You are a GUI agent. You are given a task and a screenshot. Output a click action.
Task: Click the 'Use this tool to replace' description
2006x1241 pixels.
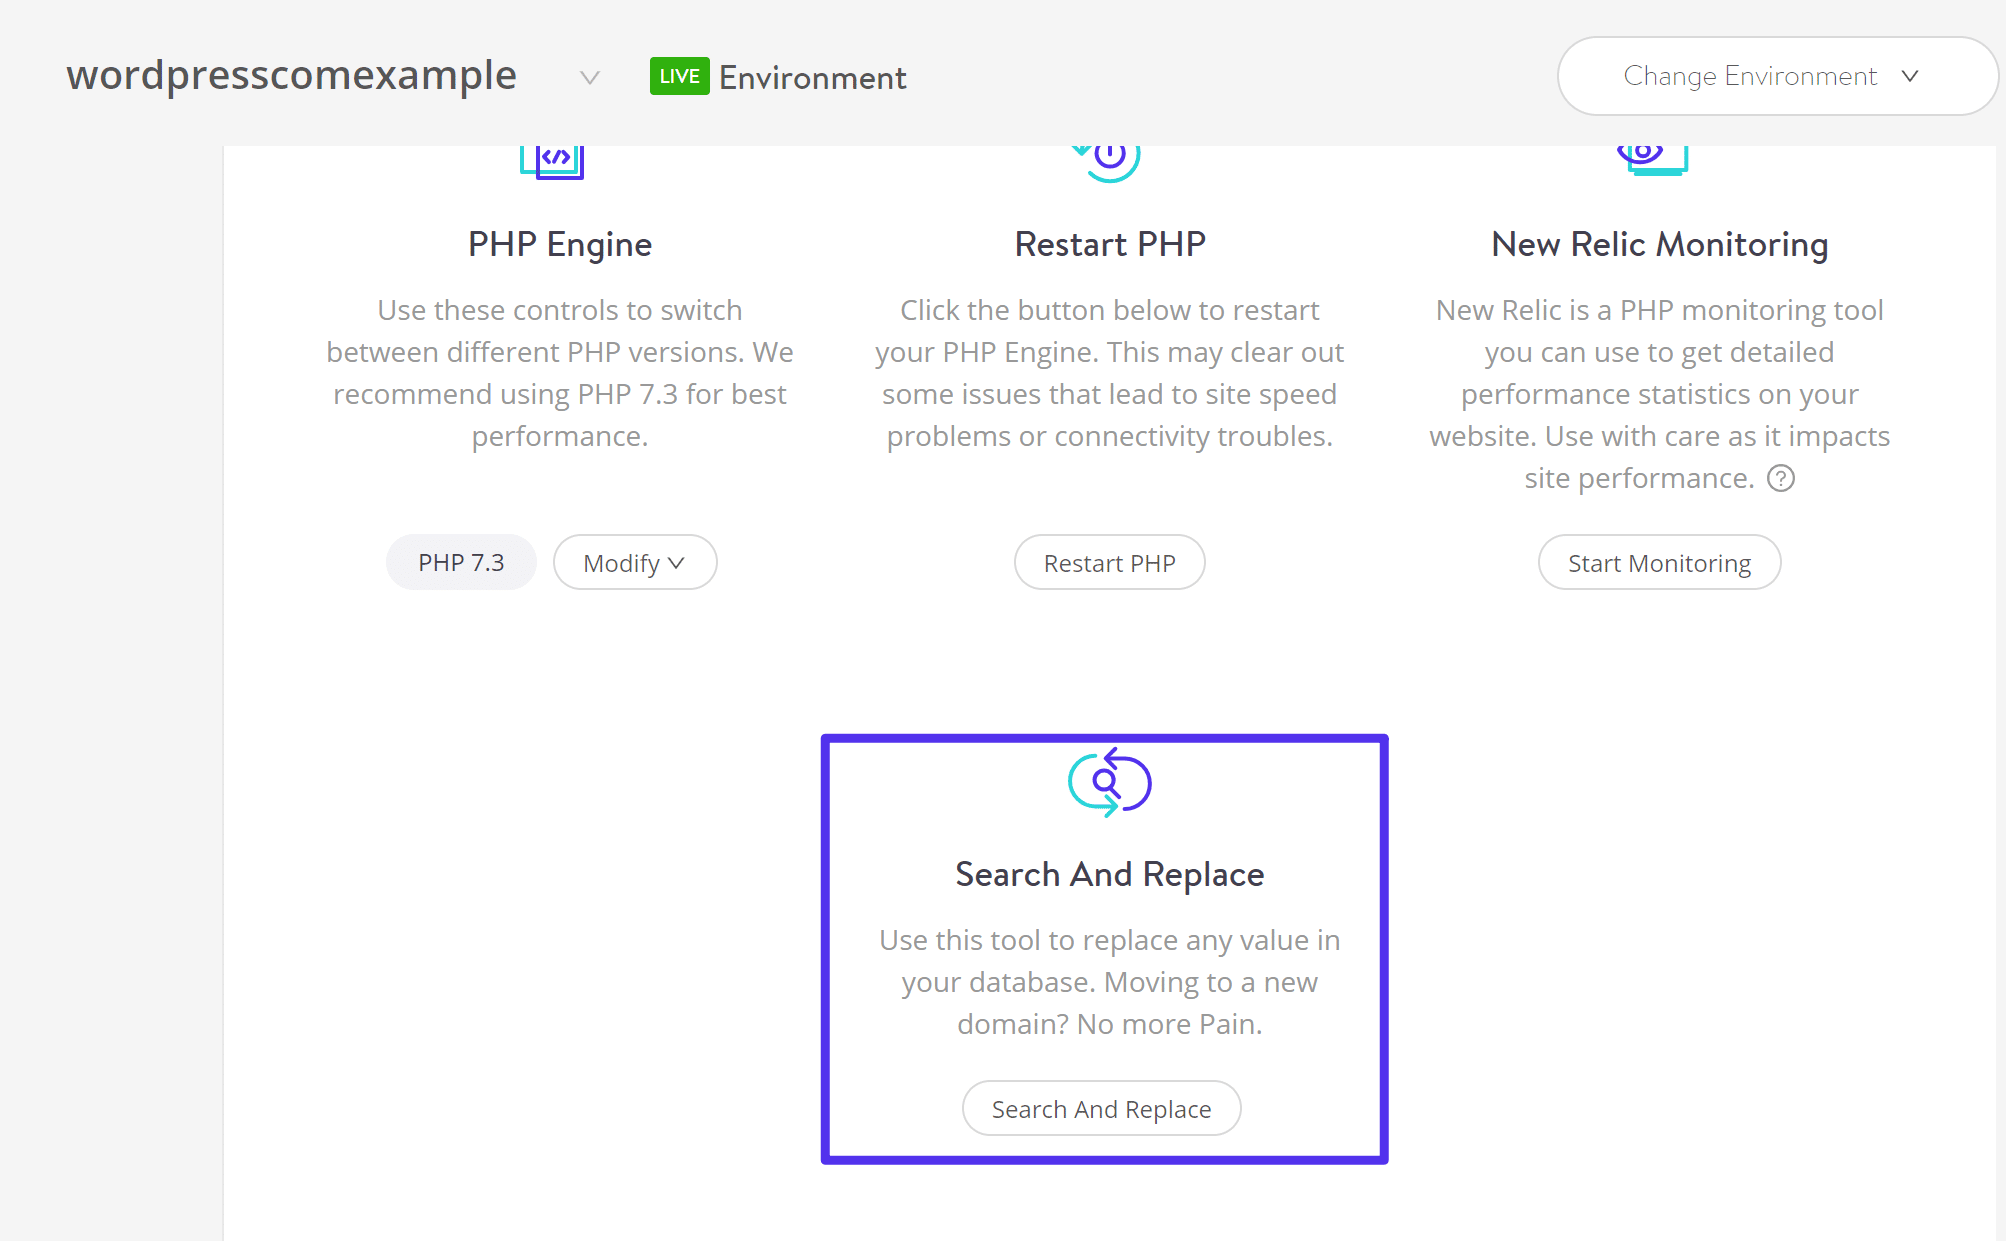click(1110, 982)
